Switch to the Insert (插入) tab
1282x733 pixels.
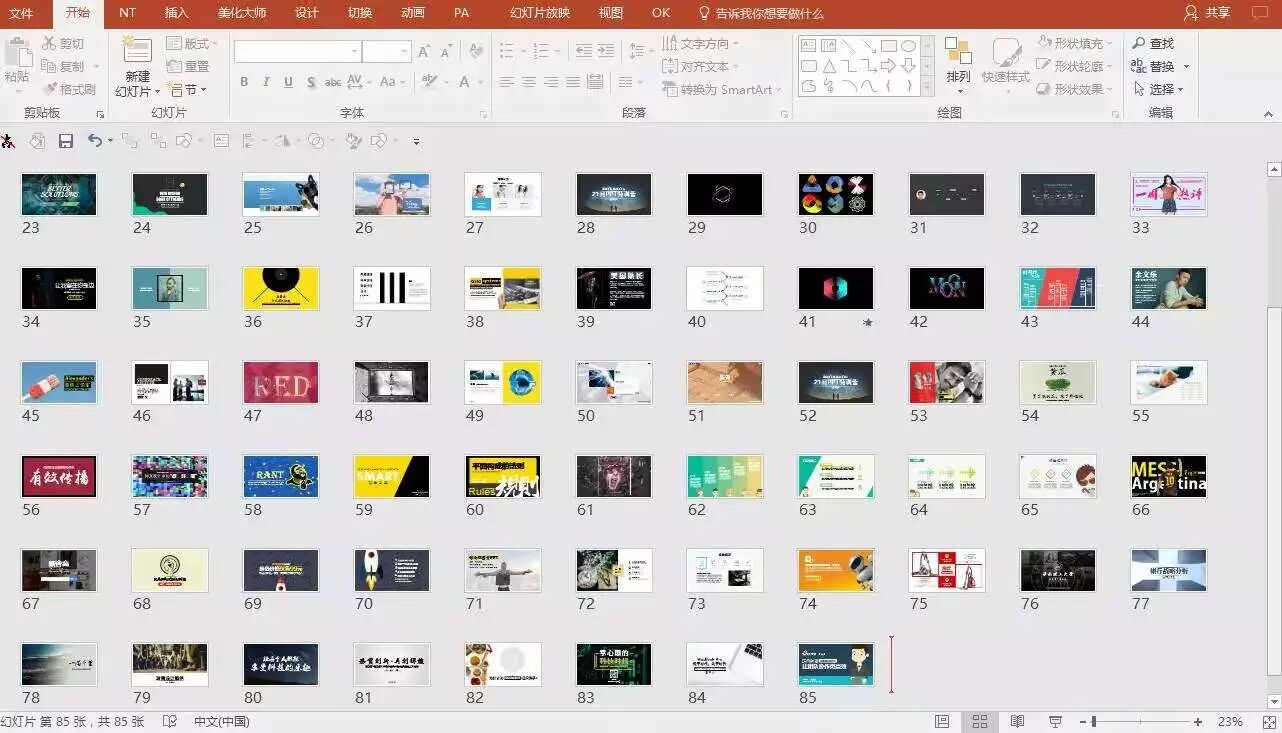tap(176, 13)
